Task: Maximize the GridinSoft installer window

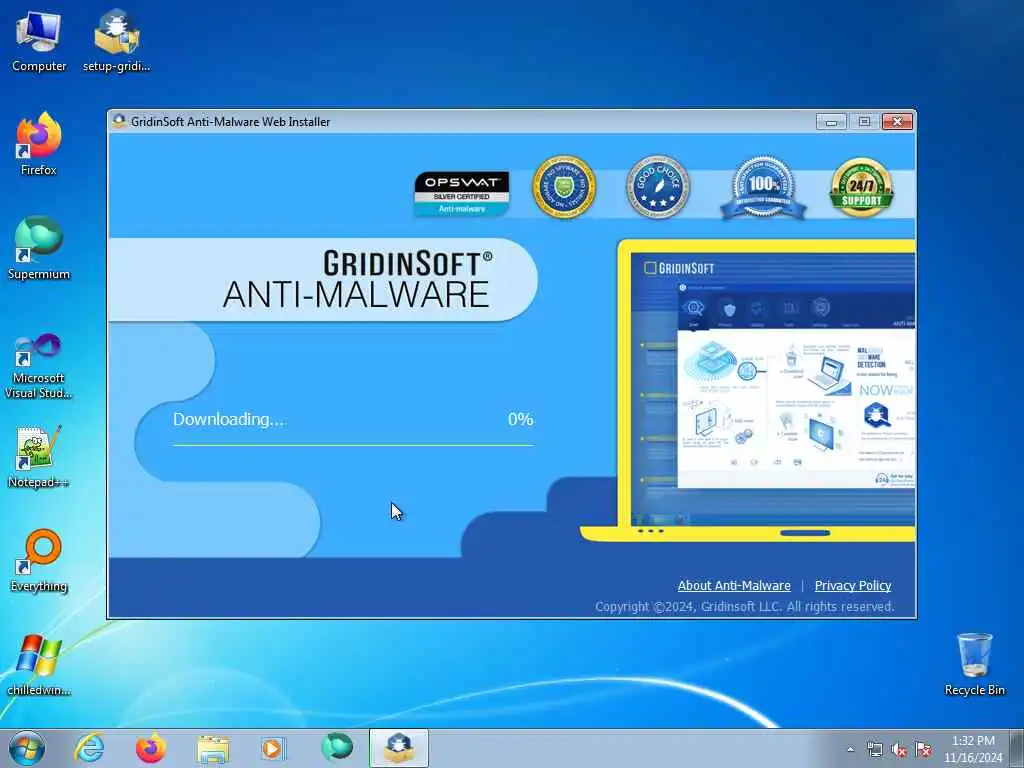Action: pyautogui.click(x=864, y=121)
